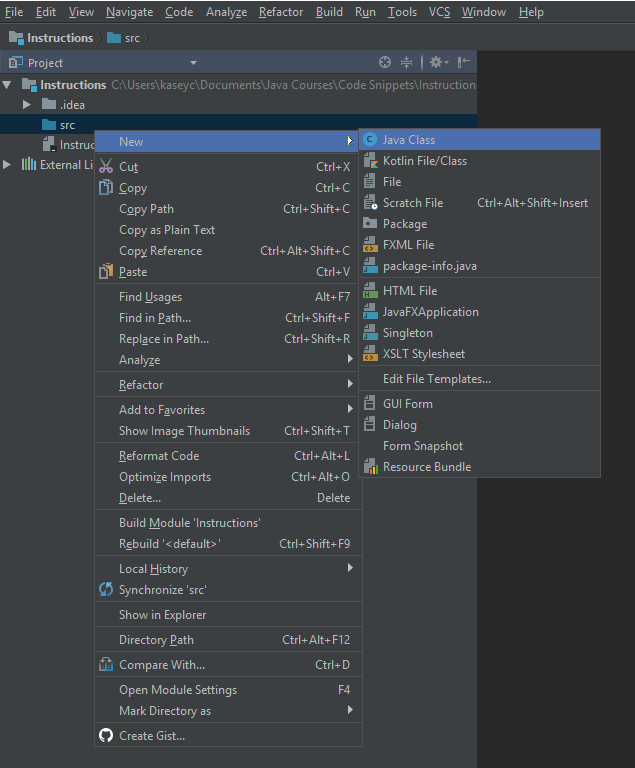Click the Package folder icon
Viewport: 635px width, 768px height.
tap(370, 223)
